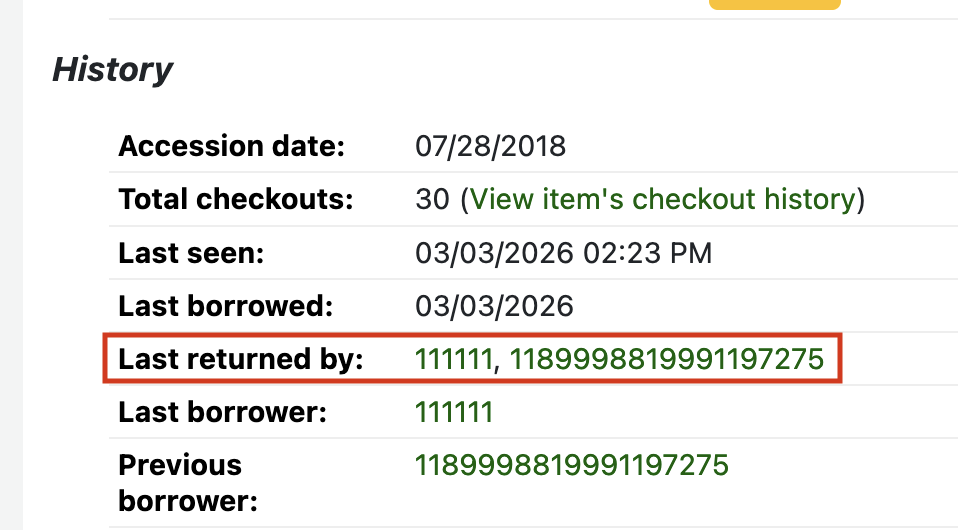
Task: Click the Previous borrower label
Action: point(180,482)
